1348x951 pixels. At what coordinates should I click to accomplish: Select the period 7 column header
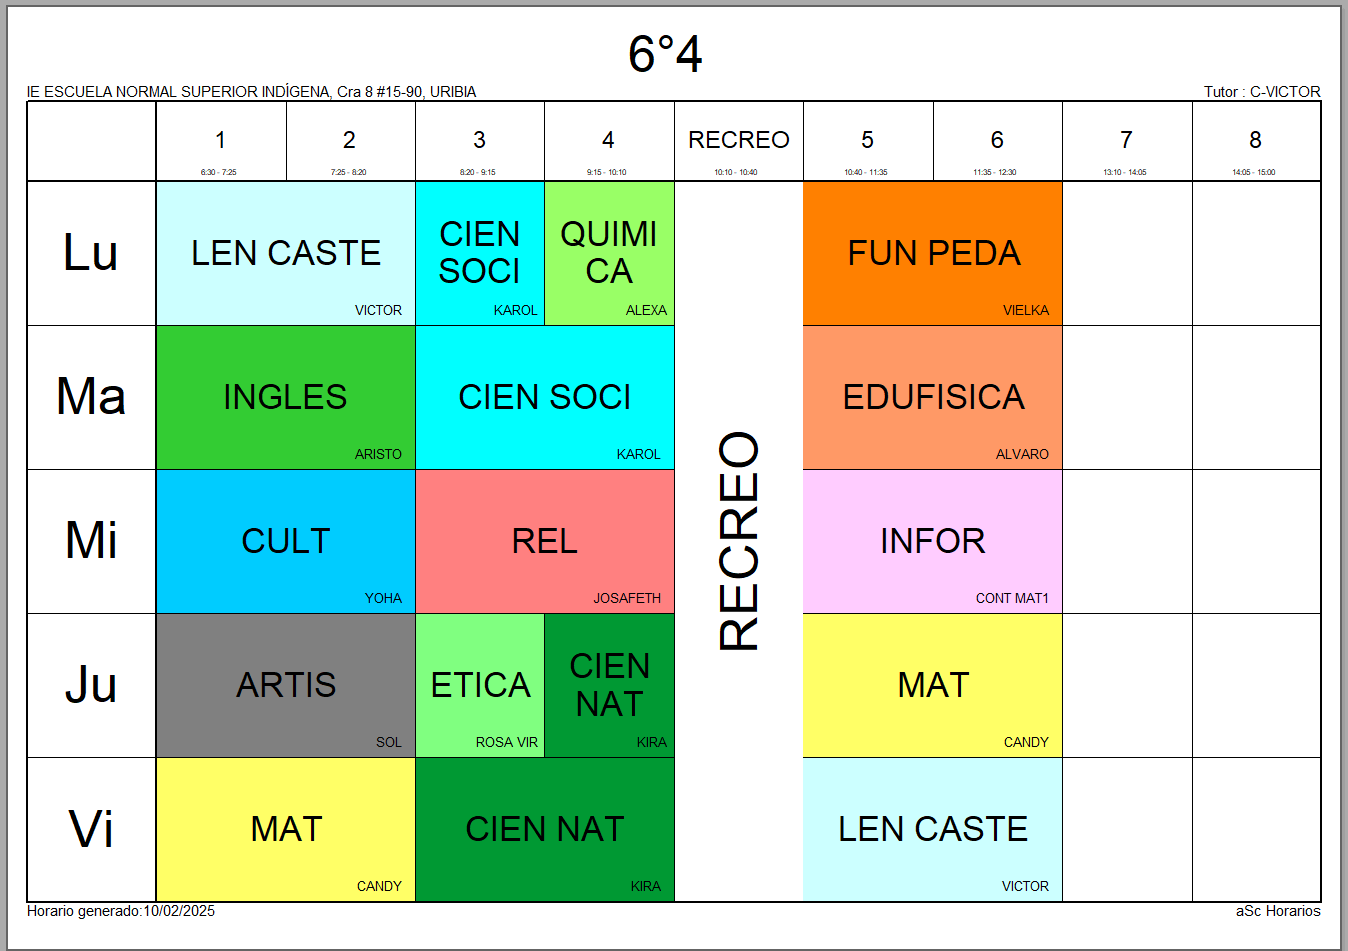(x=1126, y=141)
